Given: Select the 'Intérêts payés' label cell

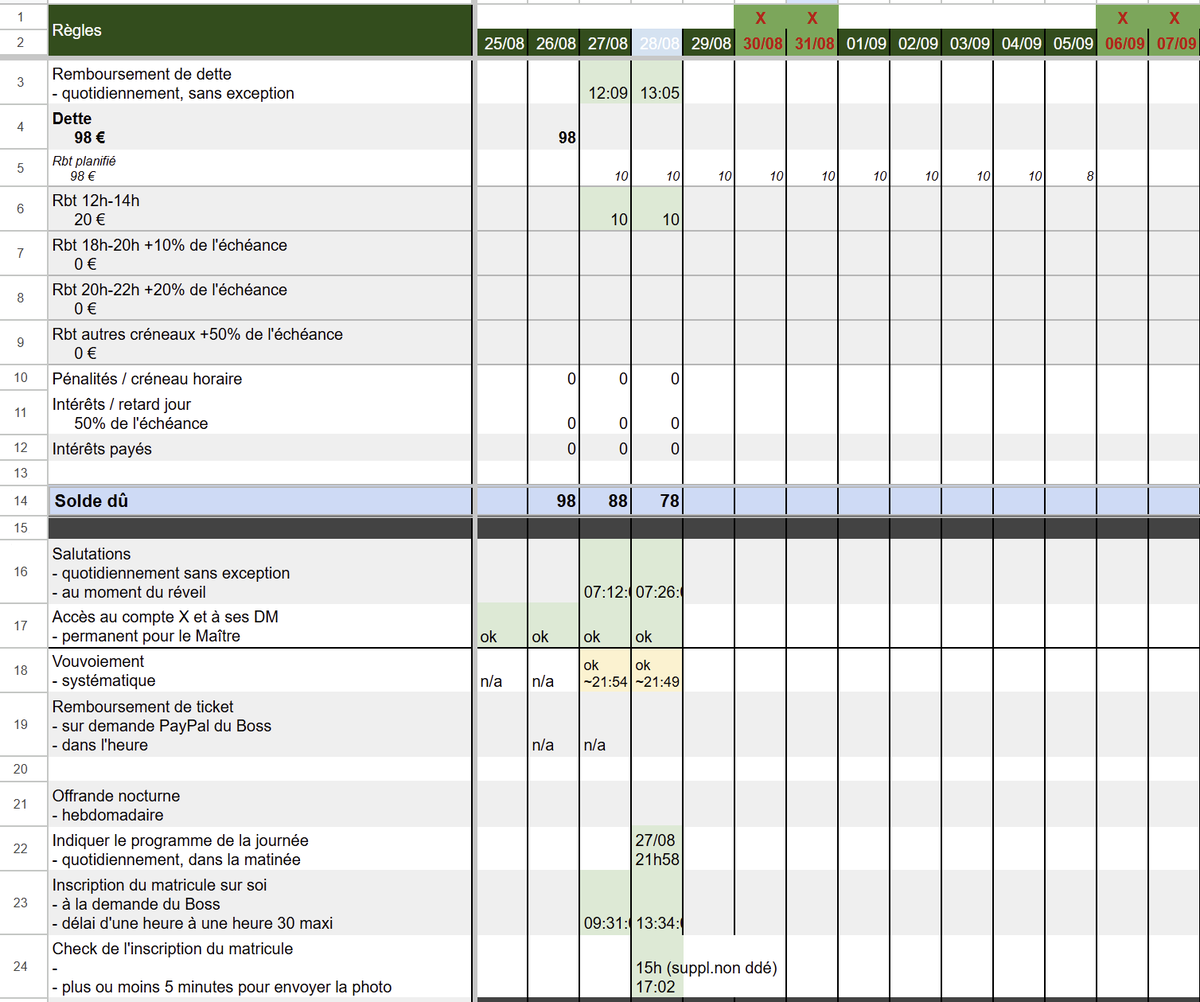Looking at the screenshot, I should 260,448.
